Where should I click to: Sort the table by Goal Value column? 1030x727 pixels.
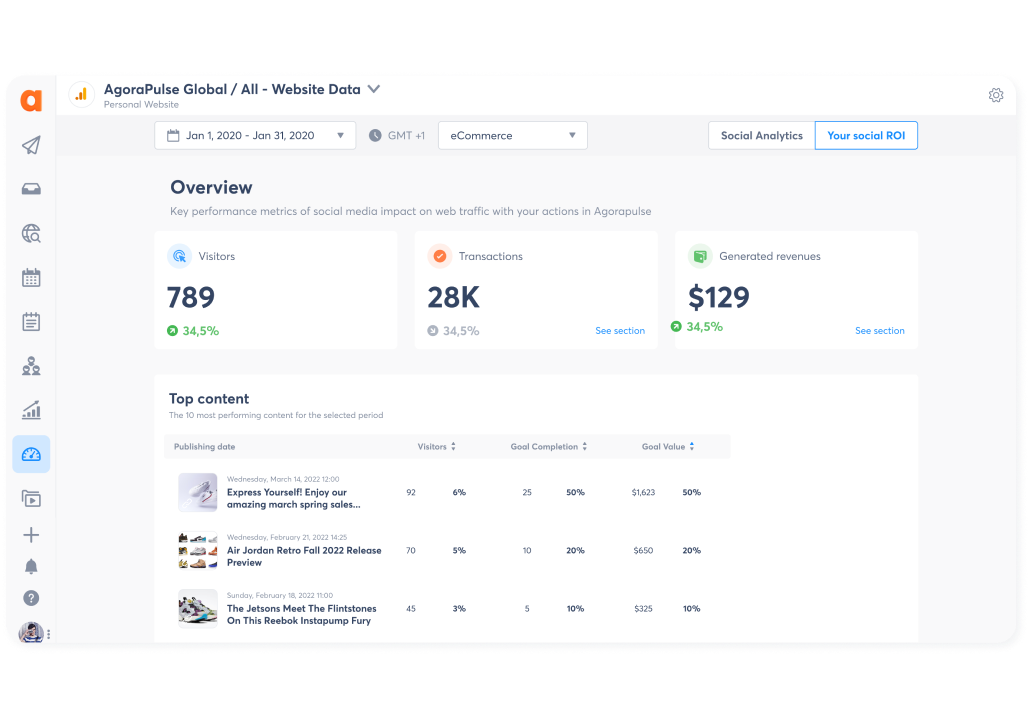pyautogui.click(x=668, y=447)
